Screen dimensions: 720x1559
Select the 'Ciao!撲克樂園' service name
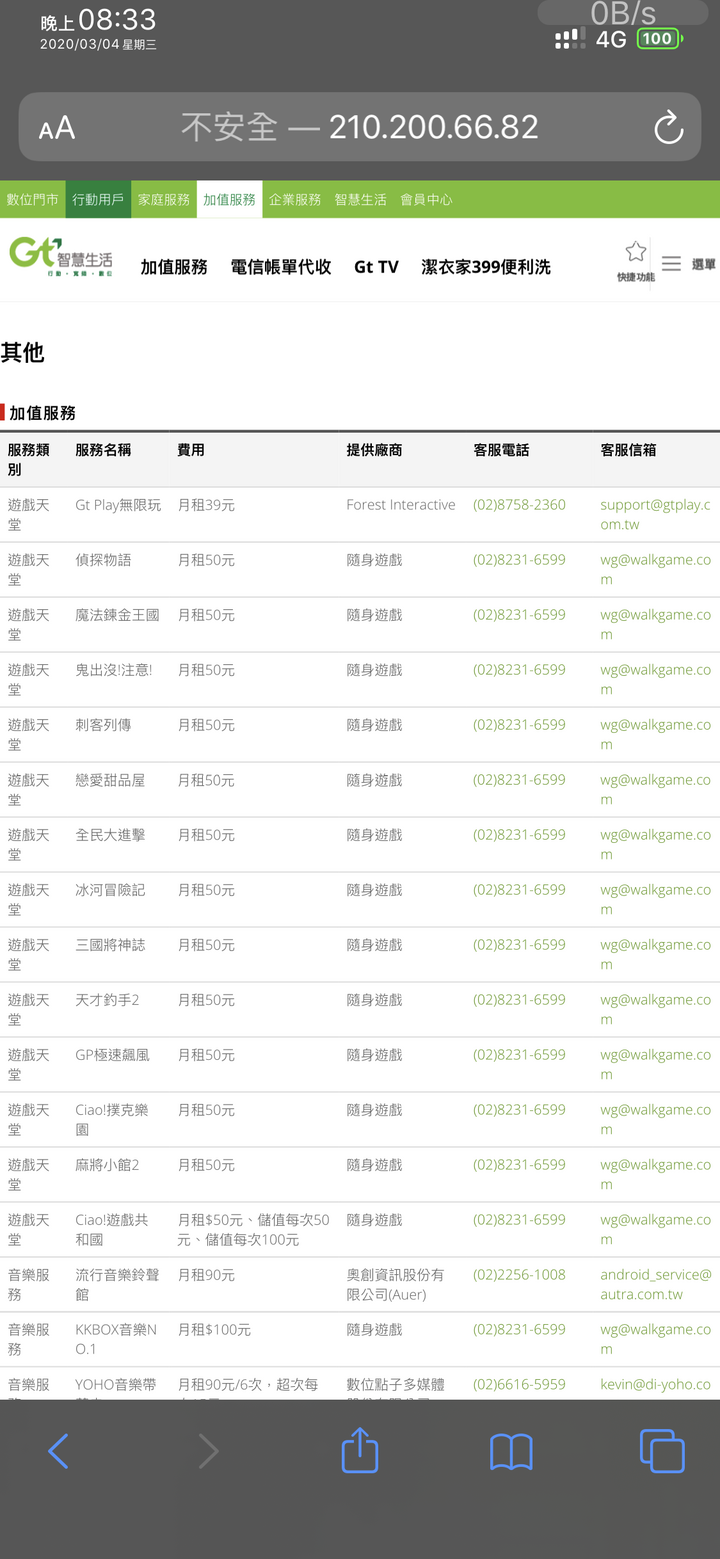(x=111, y=1120)
